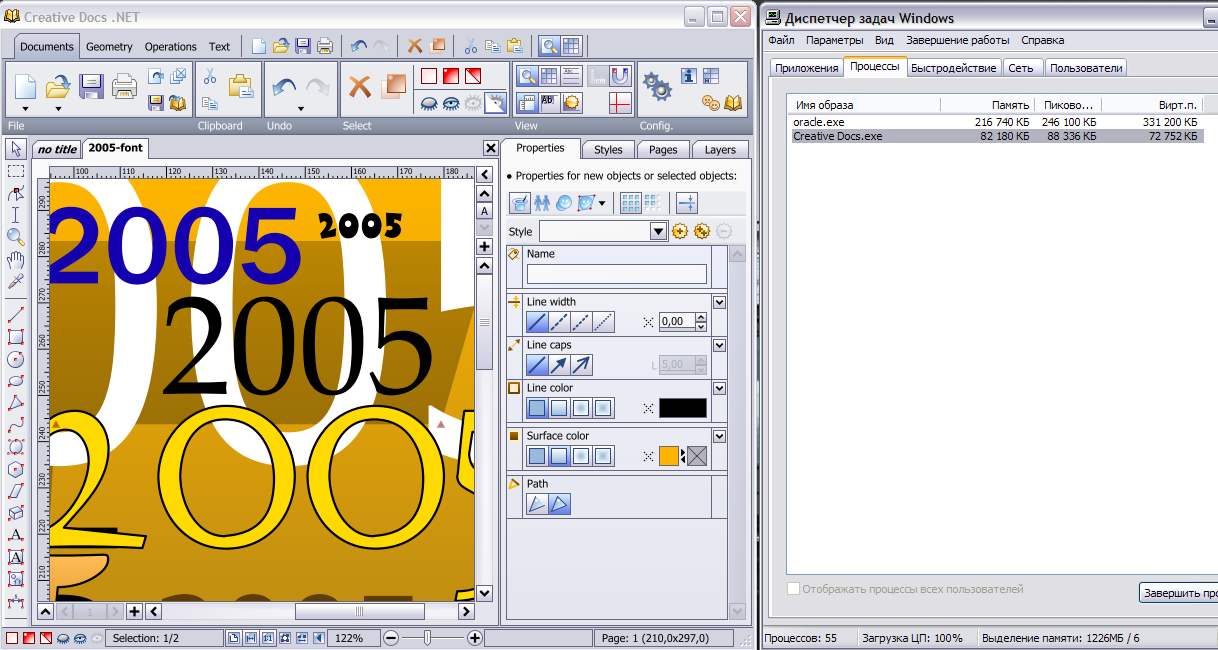The image size is (1218, 650).
Task: Select the Magnifier zoom tool in left toolbar
Action: [15, 237]
